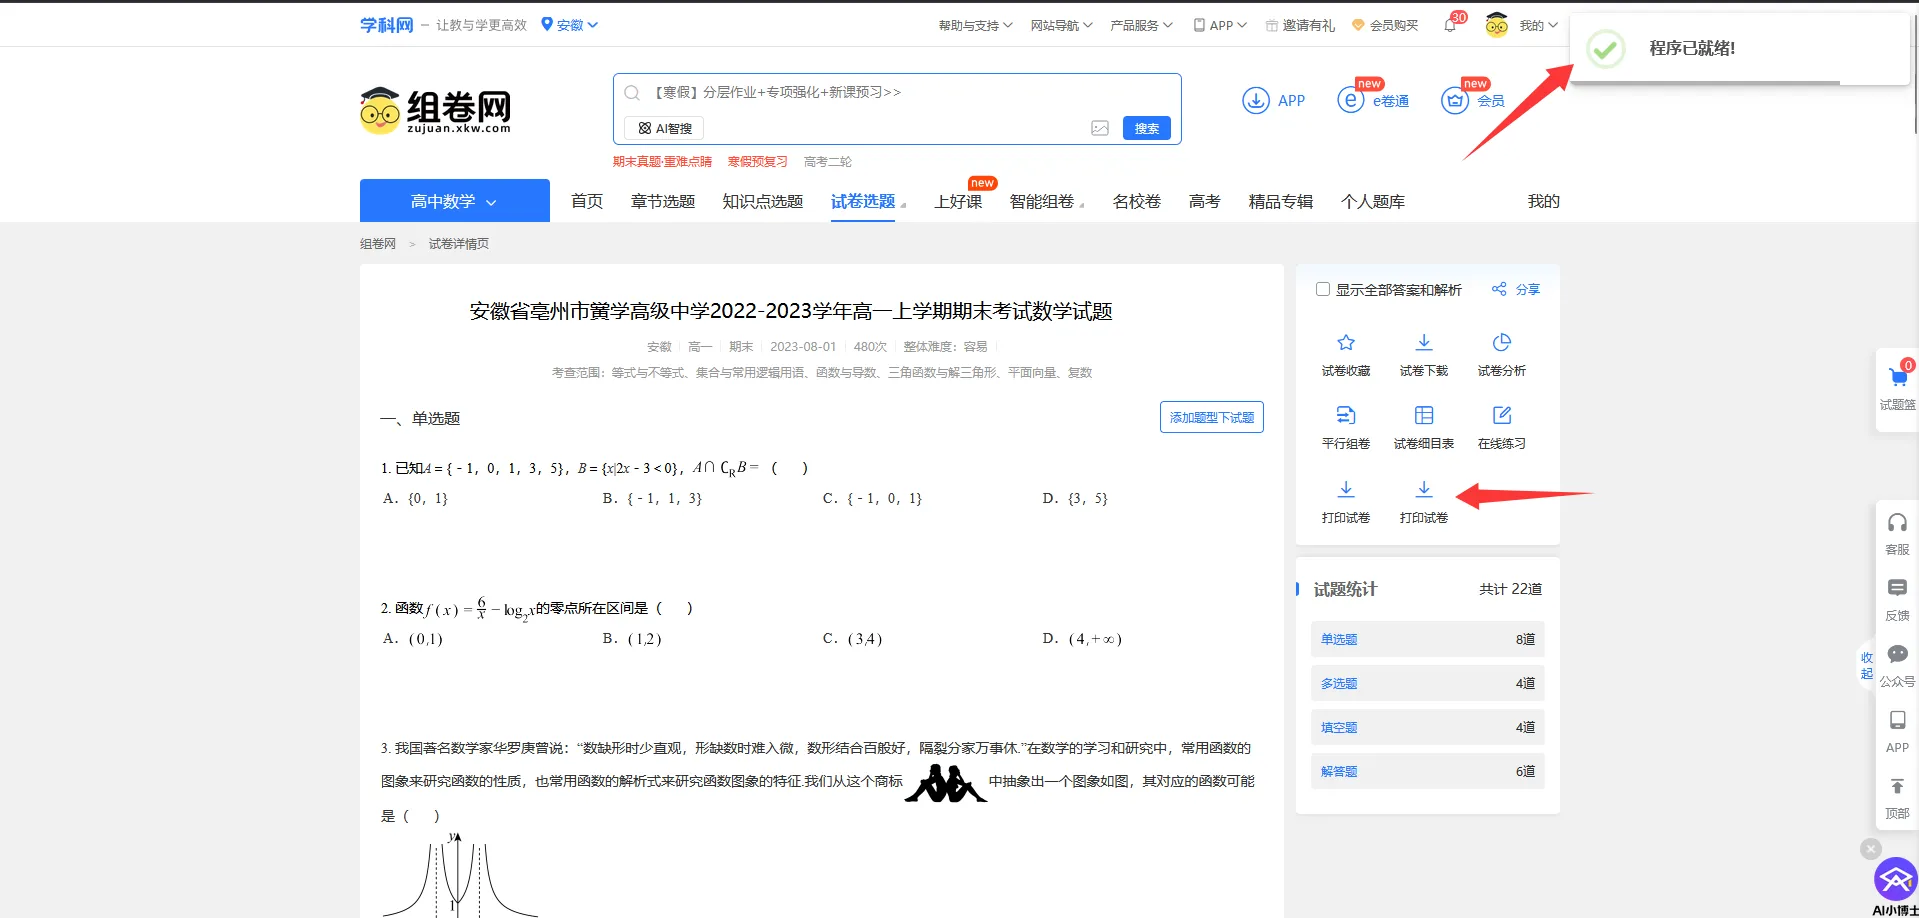
Task: Expand the 高中数学 subject dropdown
Action: pyautogui.click(x=453, y=201)
